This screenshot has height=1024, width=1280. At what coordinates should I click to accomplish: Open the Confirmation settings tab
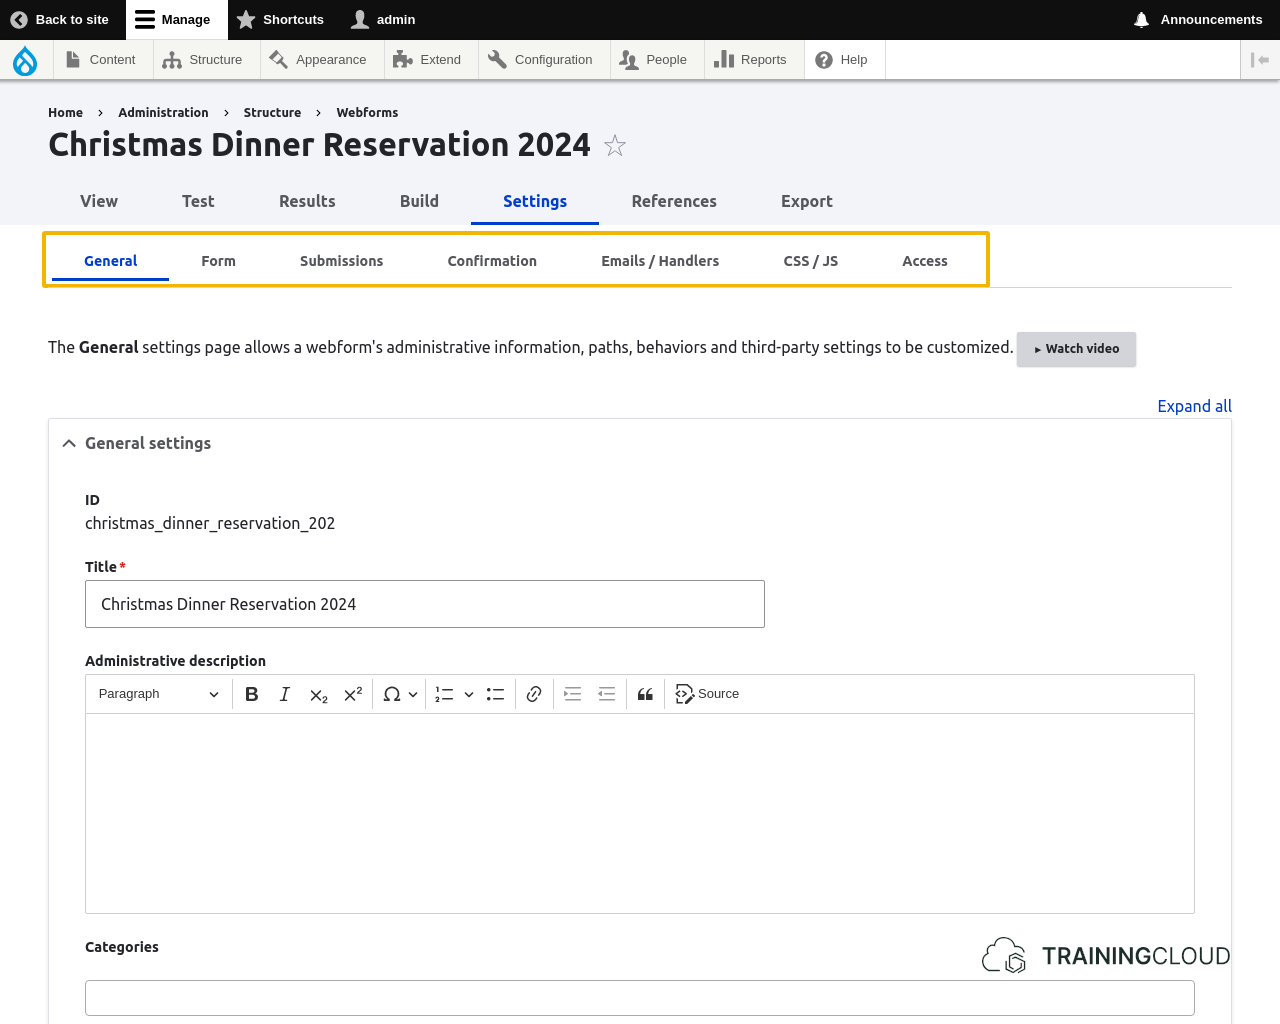point(492,261)
